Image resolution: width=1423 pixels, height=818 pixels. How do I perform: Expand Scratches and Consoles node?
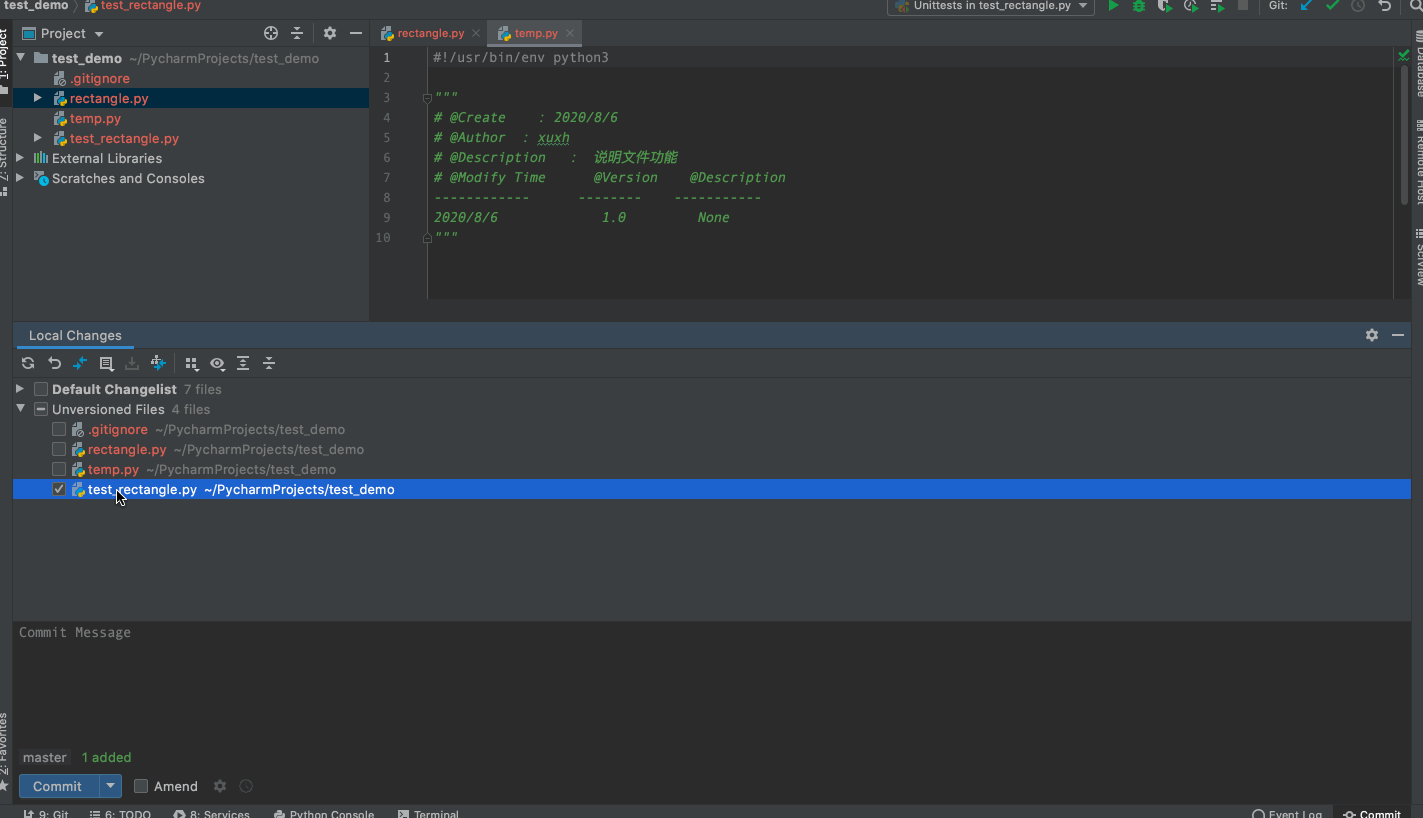[21, 178]
